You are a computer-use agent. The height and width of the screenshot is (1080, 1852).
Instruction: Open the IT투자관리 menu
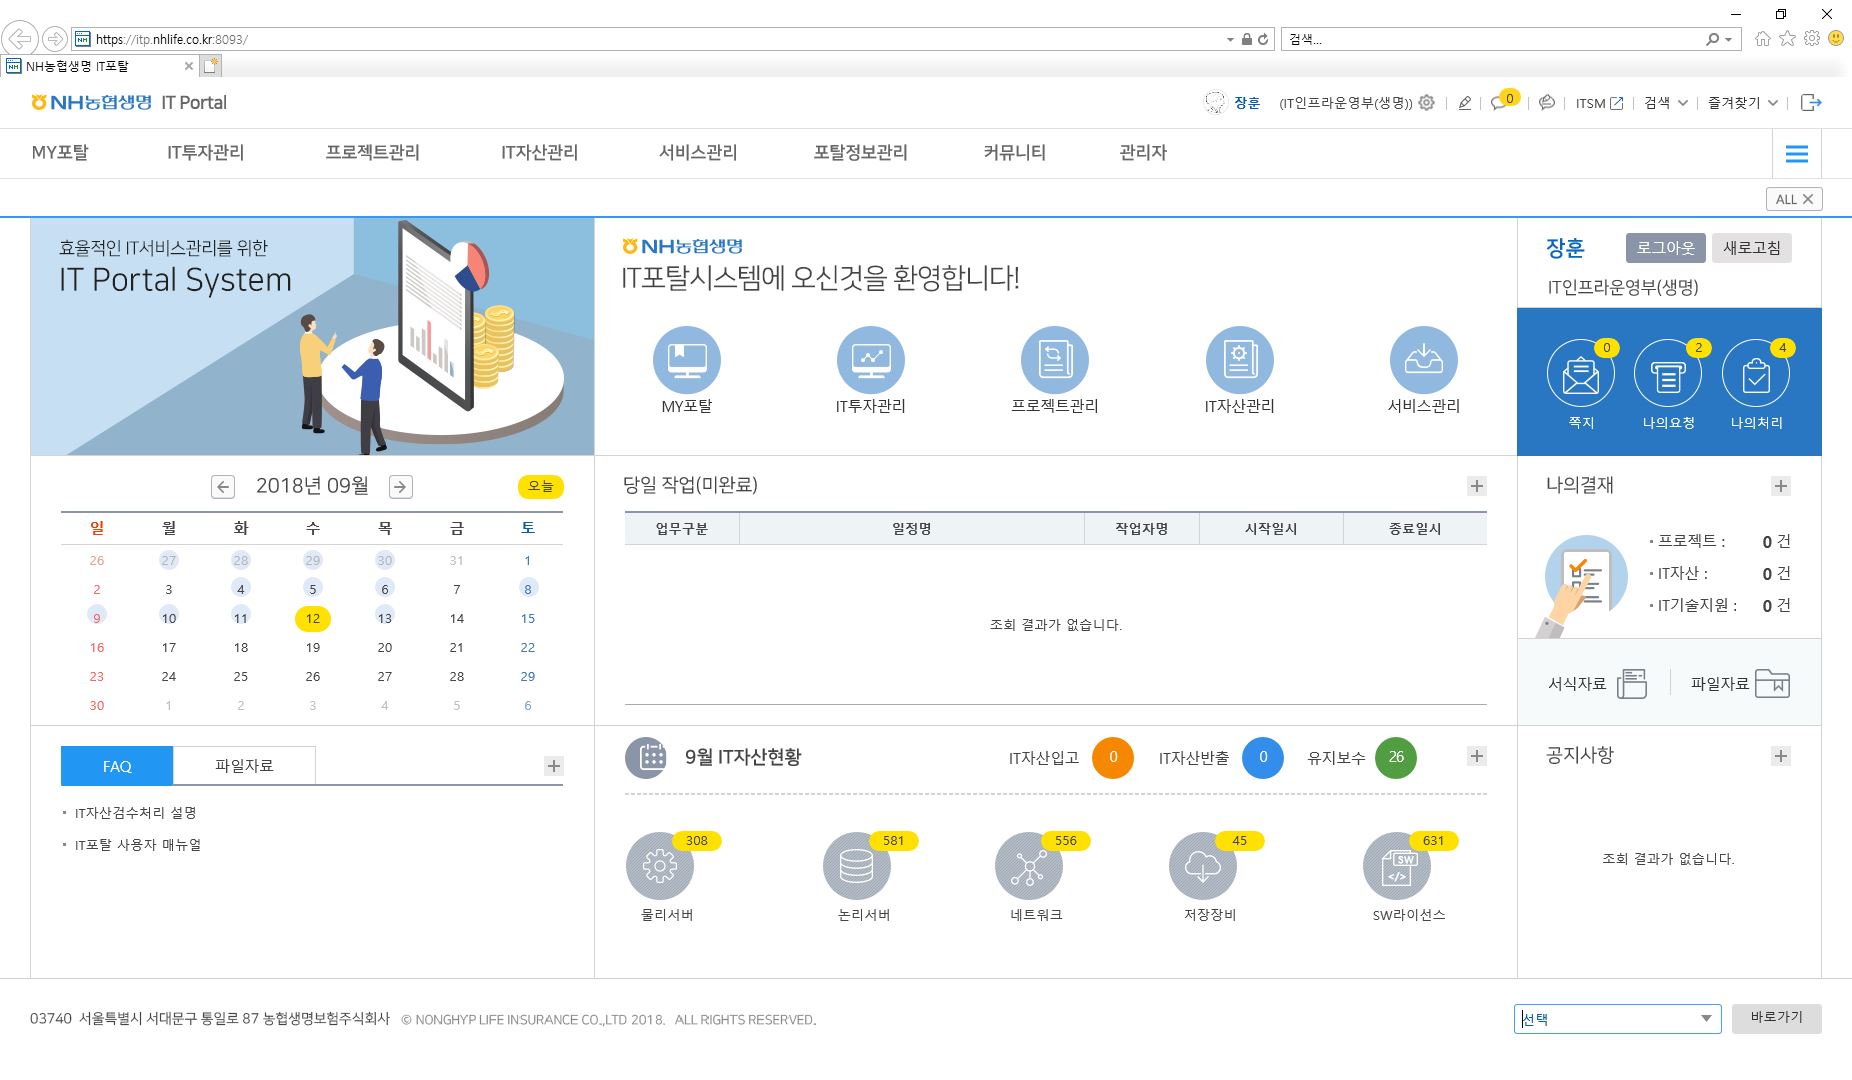click(x=205, y=152)
